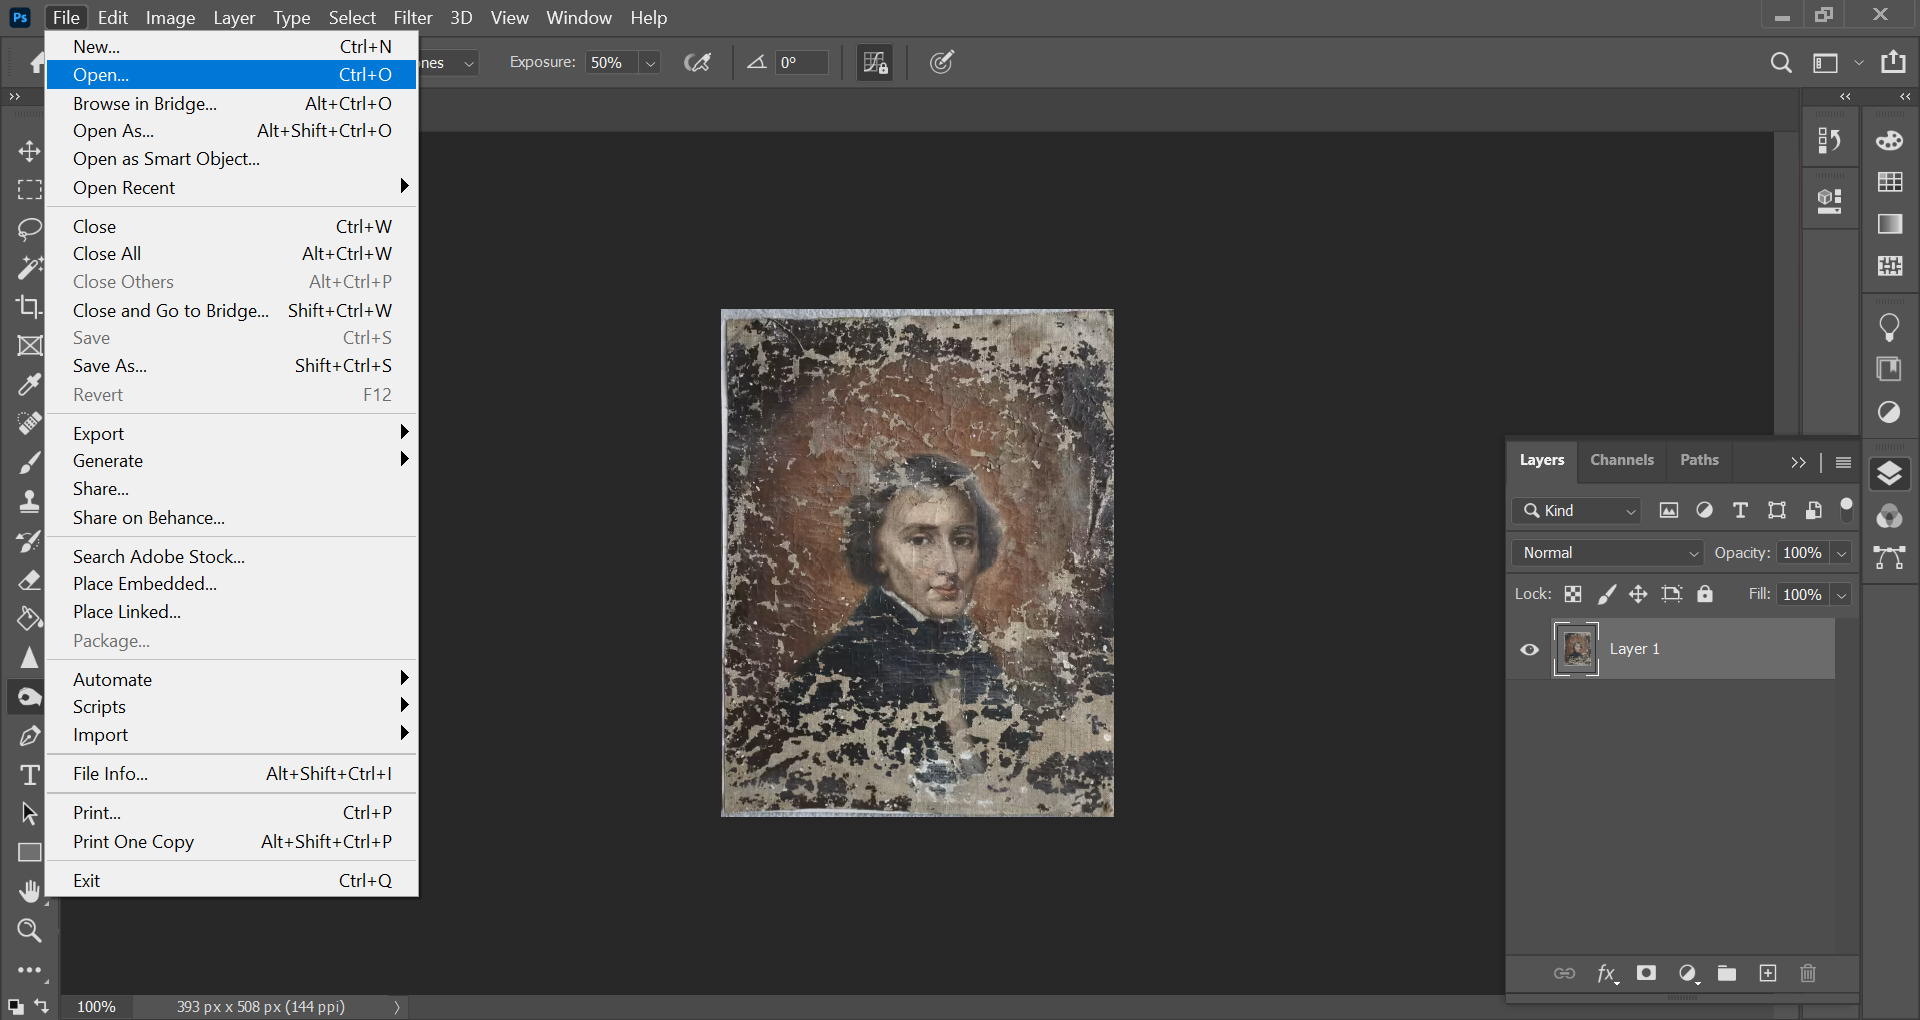This screenshot has width=1920, height=1020.
Task: Select the Move tool
Action: pyautogui.click(x=29, y=151)
